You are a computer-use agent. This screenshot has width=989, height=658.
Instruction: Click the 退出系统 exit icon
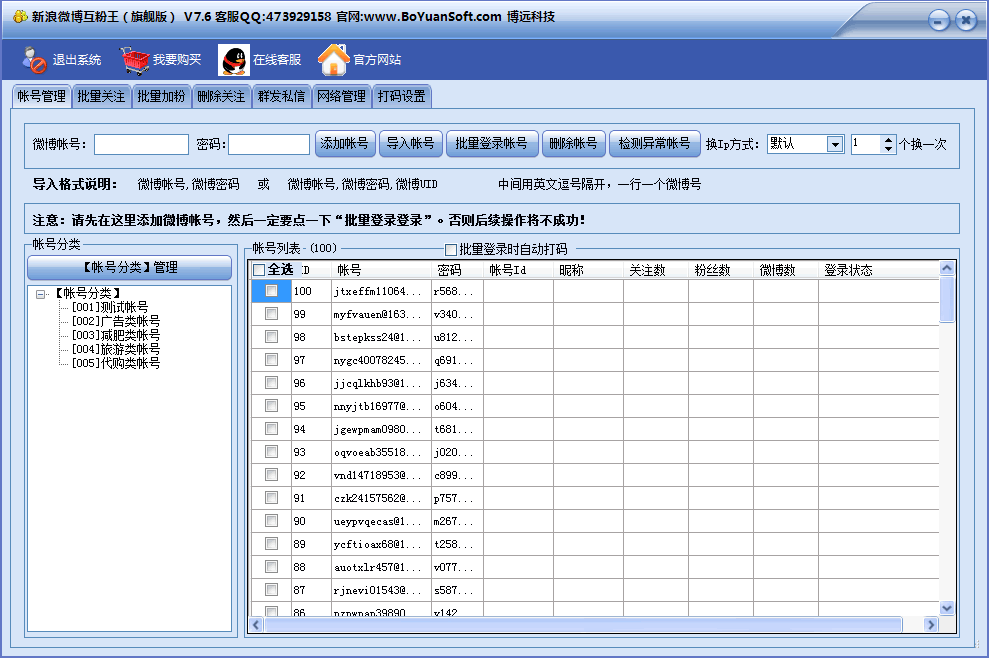[x=34, y=60]
